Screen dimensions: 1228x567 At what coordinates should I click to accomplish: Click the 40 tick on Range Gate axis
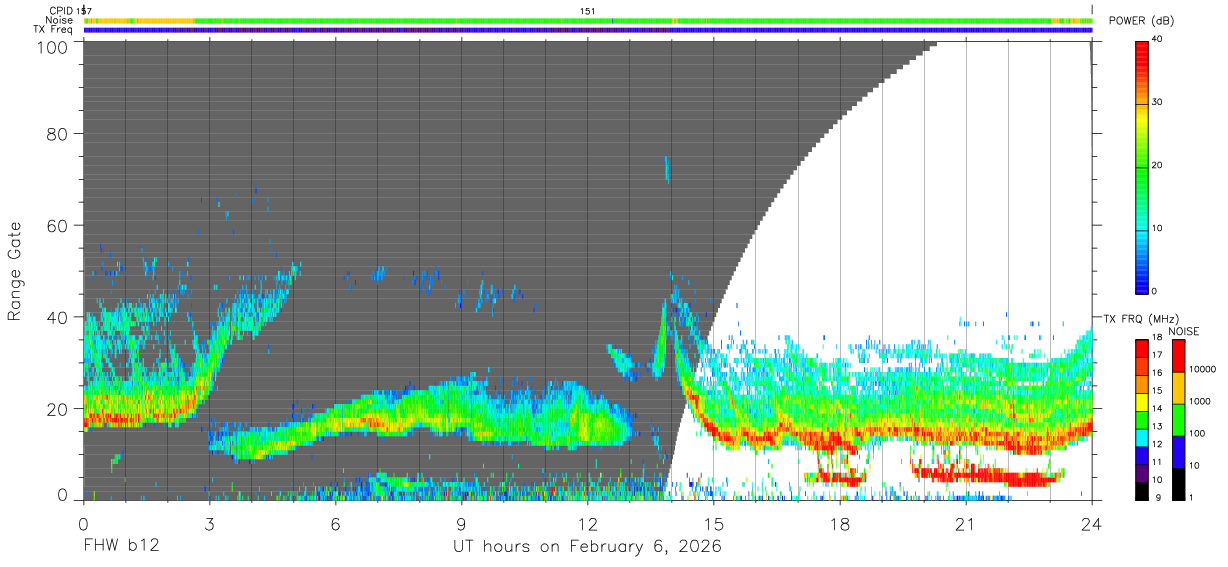click(56, 317)
